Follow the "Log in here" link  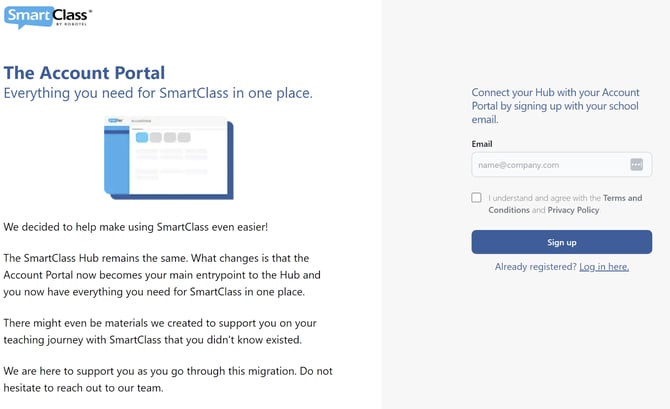click(x=604, y=267)
